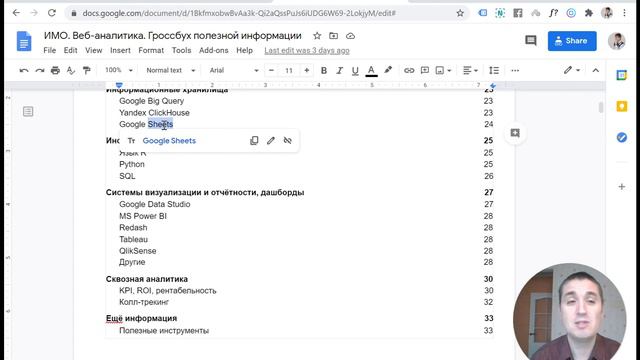
Task: Open the zoom 100% dropdown
Action: 118,70
